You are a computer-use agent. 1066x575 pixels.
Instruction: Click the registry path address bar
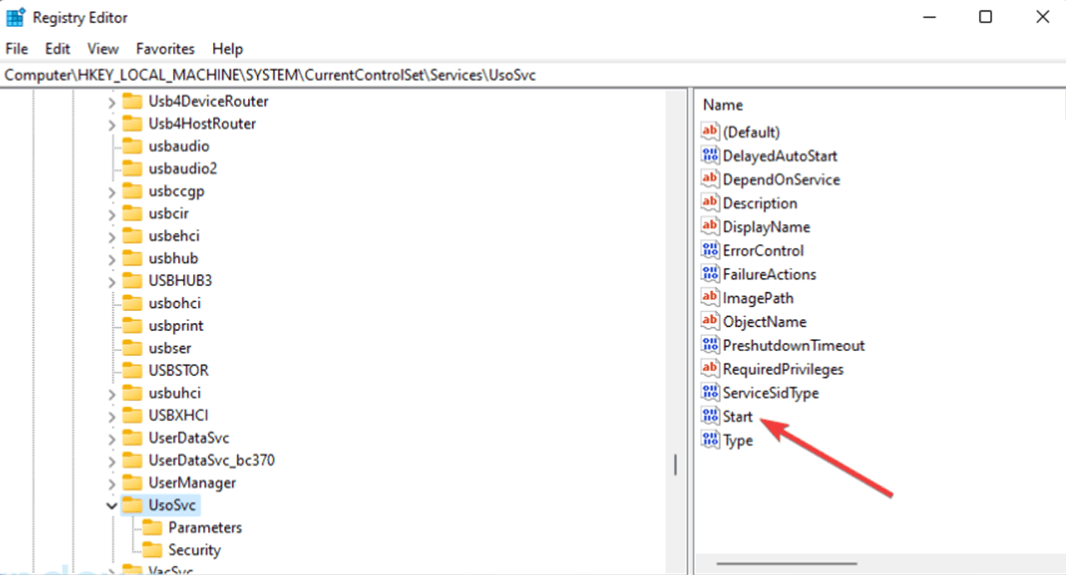[533, 75]
